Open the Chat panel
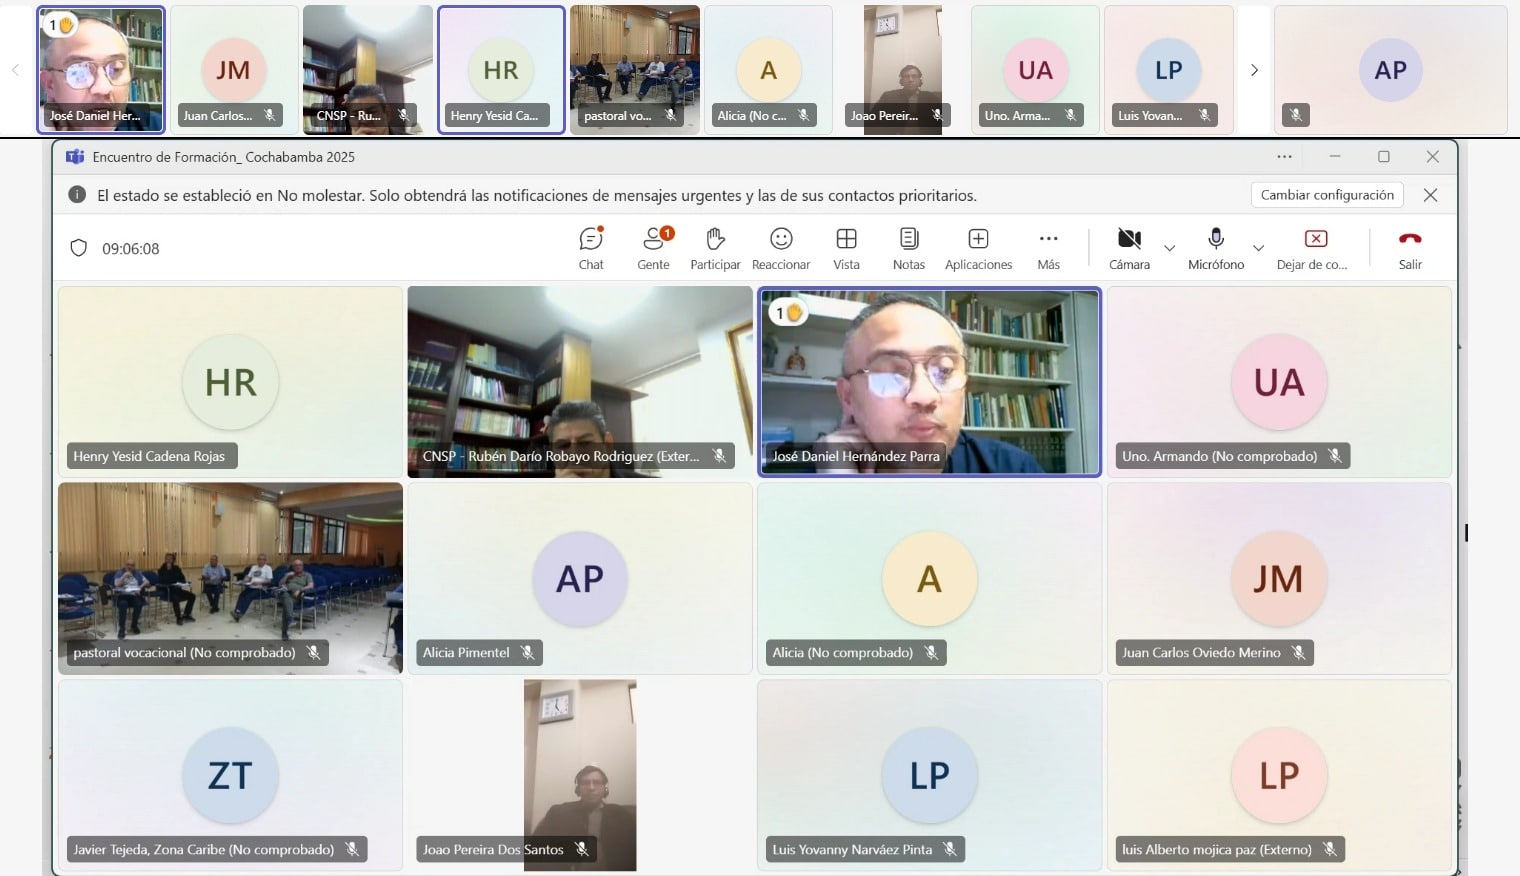The height and width of the screenshot is (876, 1520). tap(591, 248)
